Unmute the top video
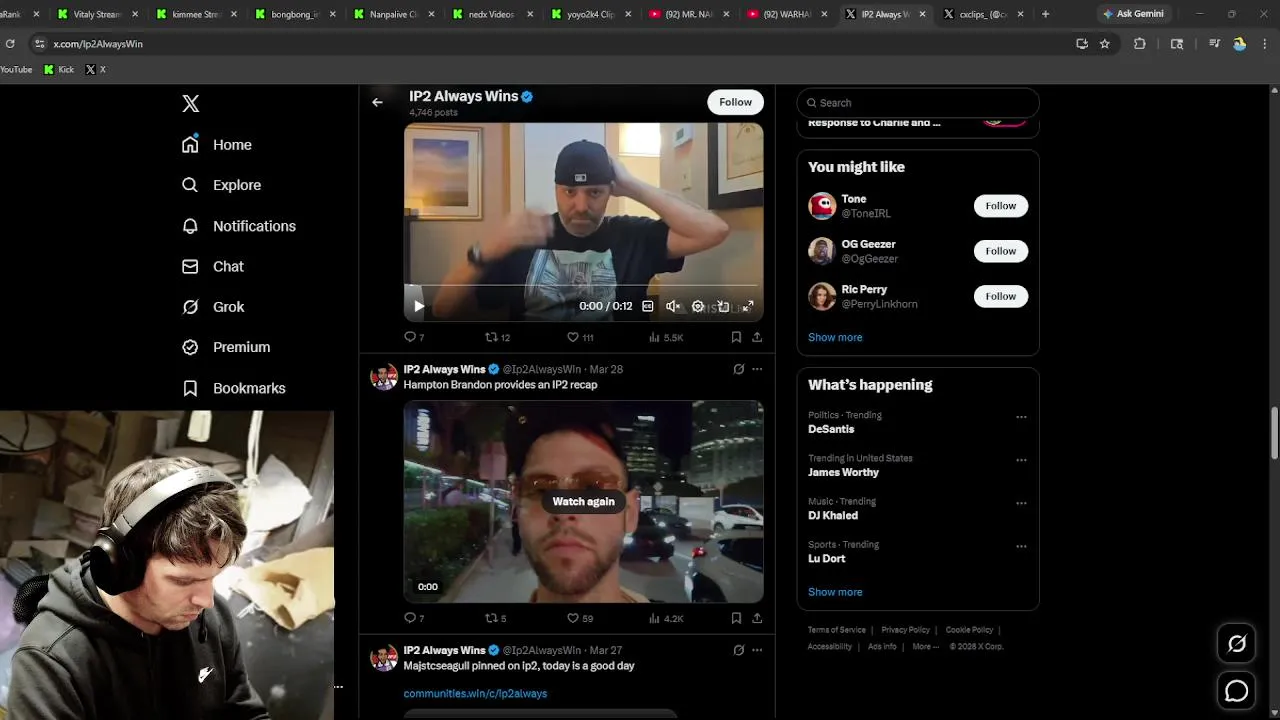Image resolution: width=1280 pixels, height=720 pixels. pos(673,306)
